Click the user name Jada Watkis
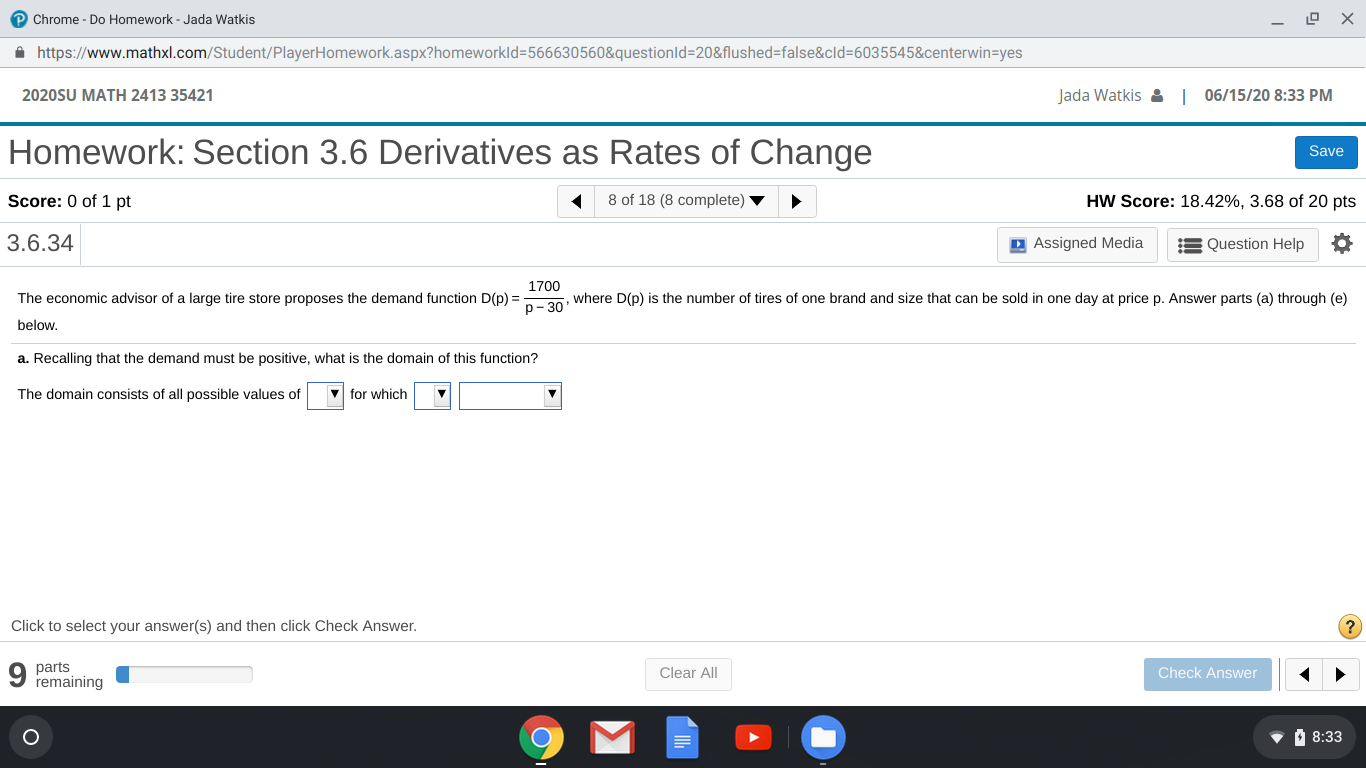 [x=1100, y=96]
